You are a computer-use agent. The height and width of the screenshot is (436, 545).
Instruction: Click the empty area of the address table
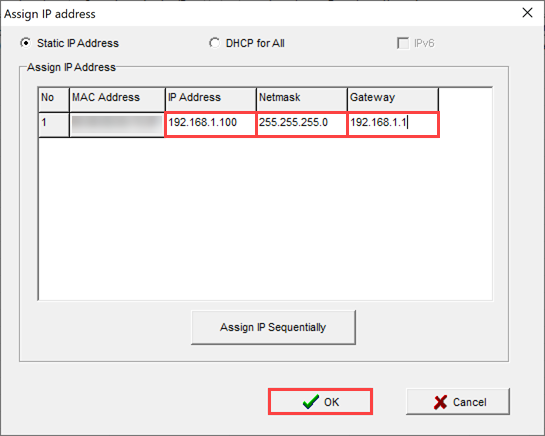coord(265,218)
